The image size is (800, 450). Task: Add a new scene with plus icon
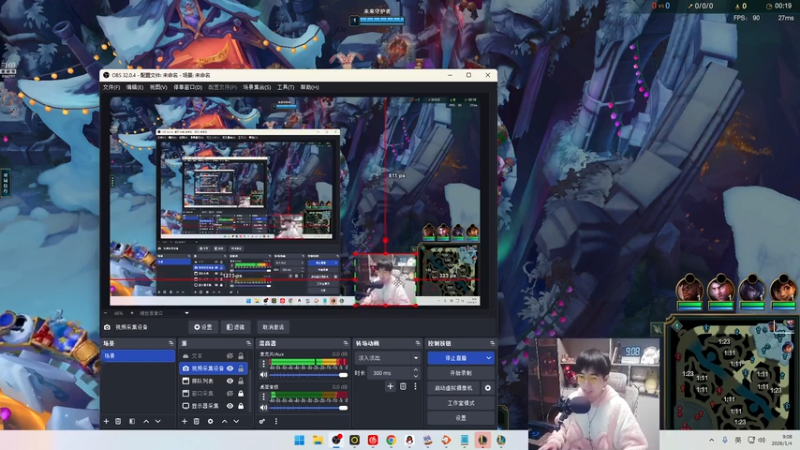(107, 421)
